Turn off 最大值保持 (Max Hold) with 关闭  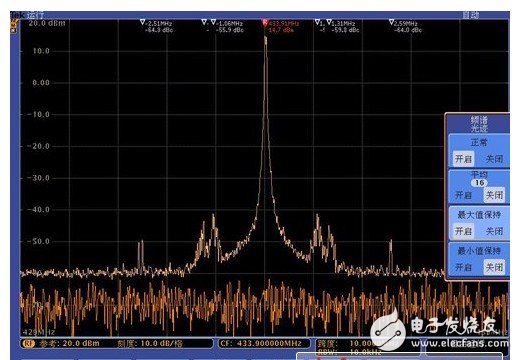(x=494, y=231)
